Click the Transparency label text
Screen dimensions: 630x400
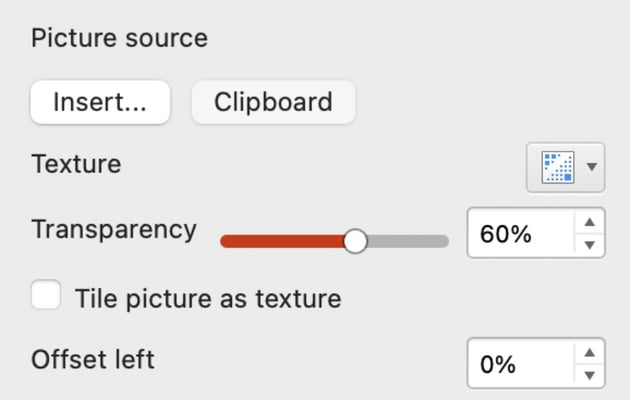(114, 229)
